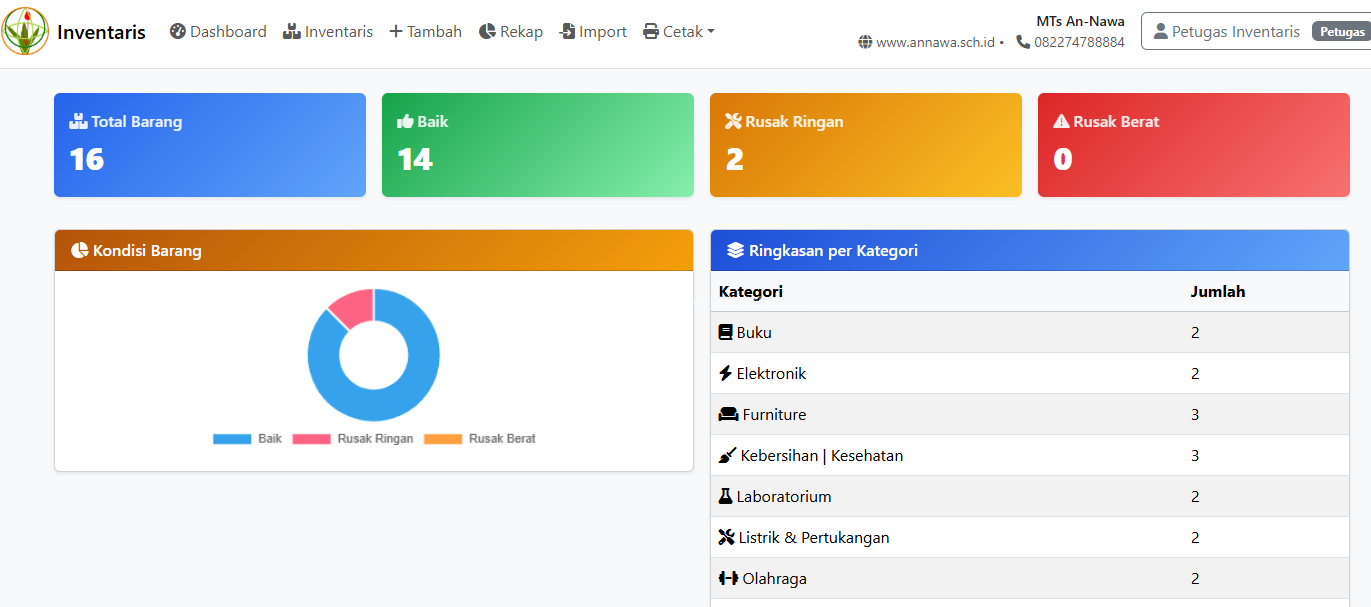1371x607 pixels.
Task: Toggle Baik legend item in chart
Action: click(x=248, y=439)
